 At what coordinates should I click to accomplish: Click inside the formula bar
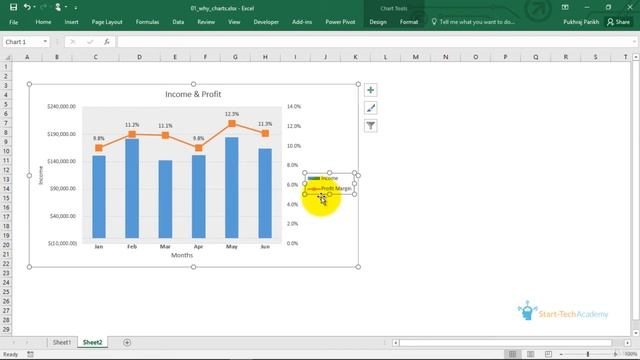click(373, 42)
